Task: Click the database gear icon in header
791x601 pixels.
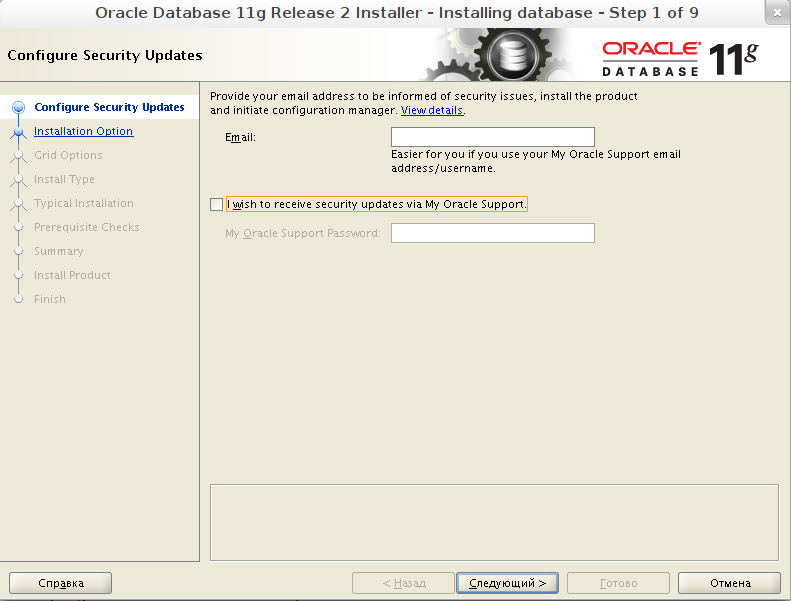Action: [x=512, y=54]
